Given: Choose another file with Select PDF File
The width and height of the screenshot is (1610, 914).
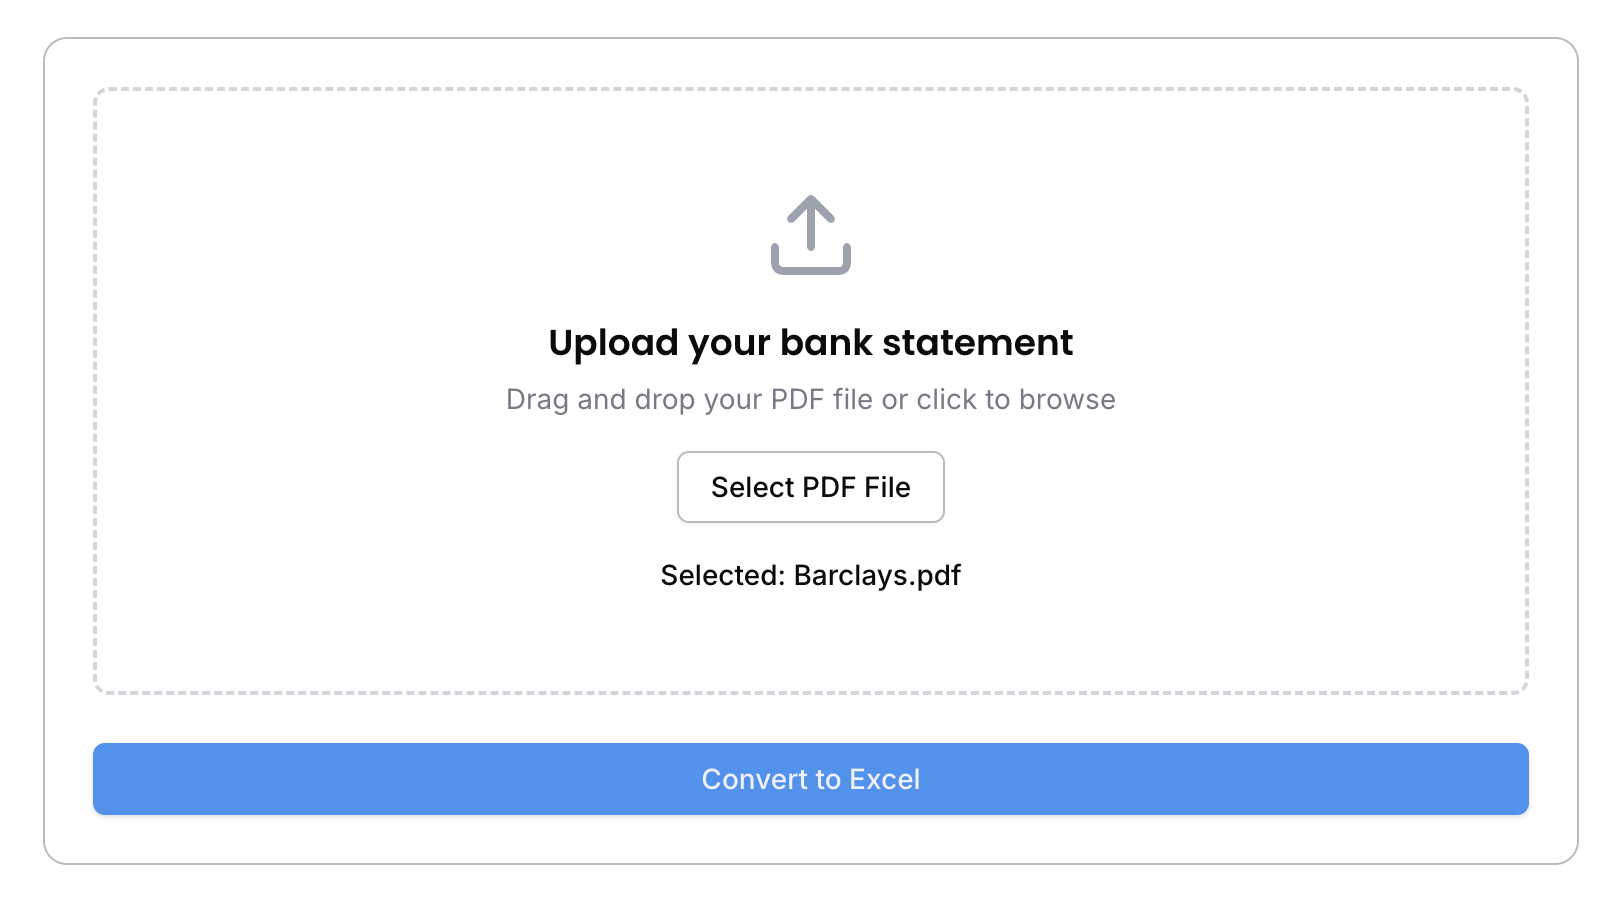Looking at the screenshot, I should [x=811, y=487].
